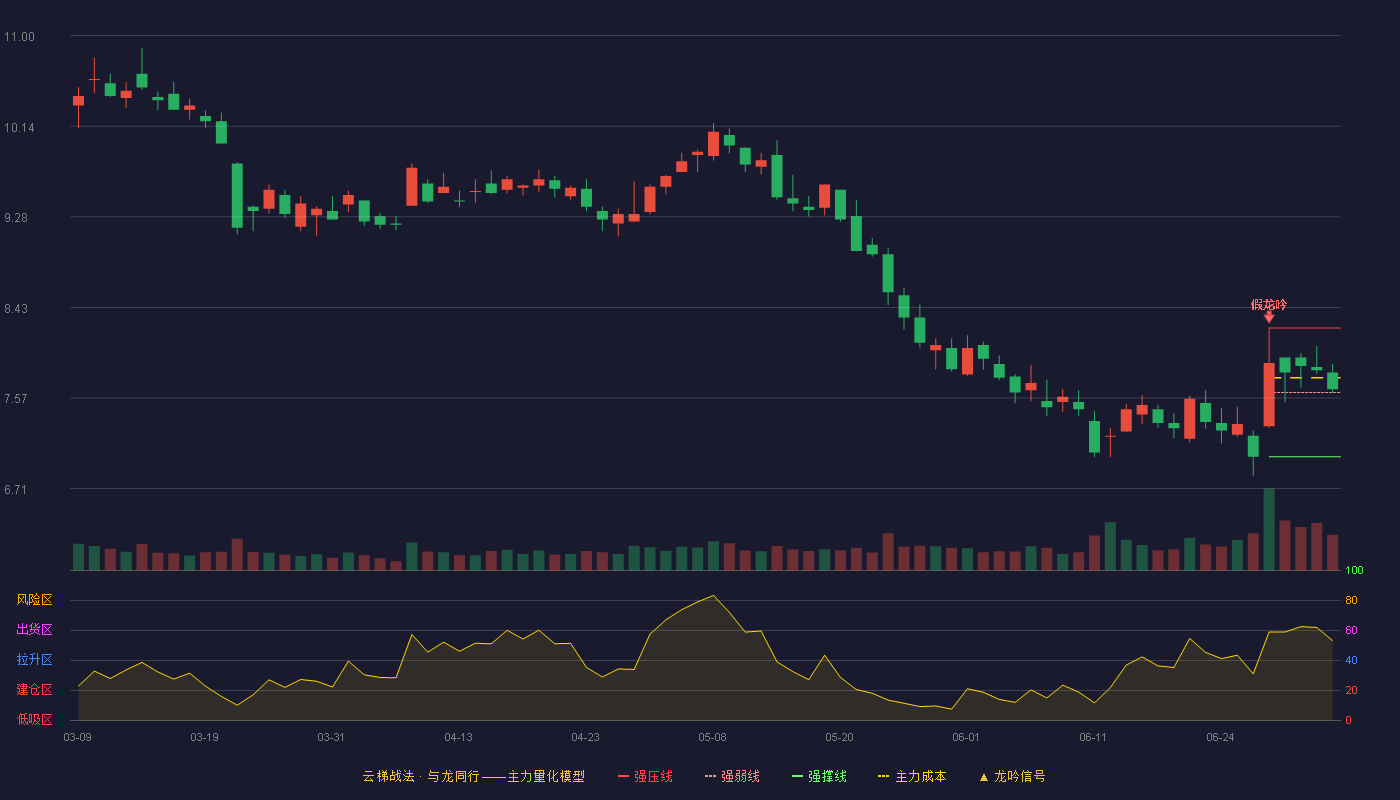Image resolution: width=1400 pixels, height=800 pixels.
Task: Select the 风险区 zone label
Action: click(x=34, y=600)
